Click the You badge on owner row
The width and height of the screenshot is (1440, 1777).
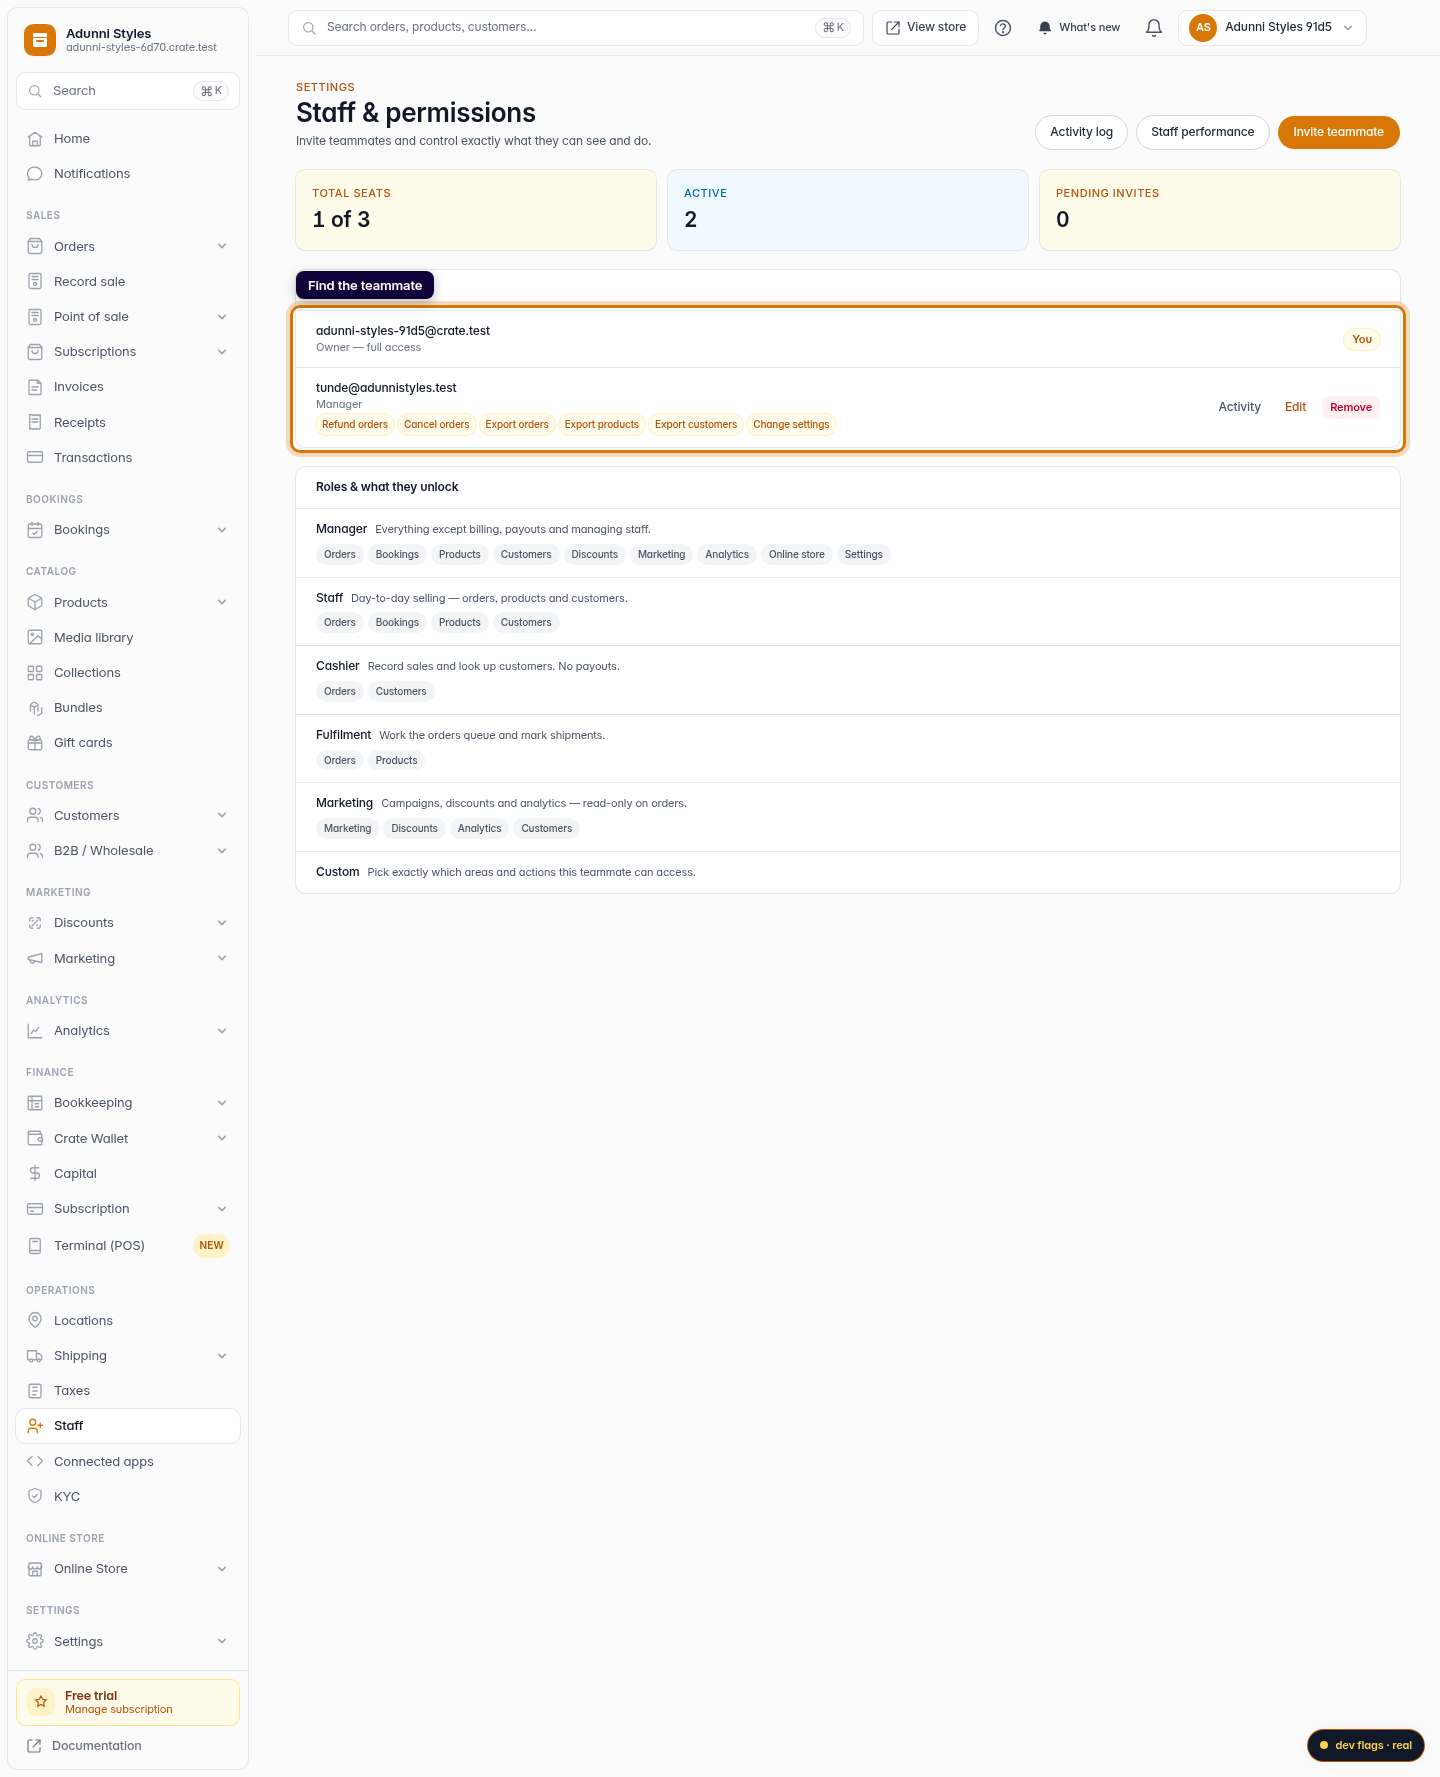(1361, 340)
